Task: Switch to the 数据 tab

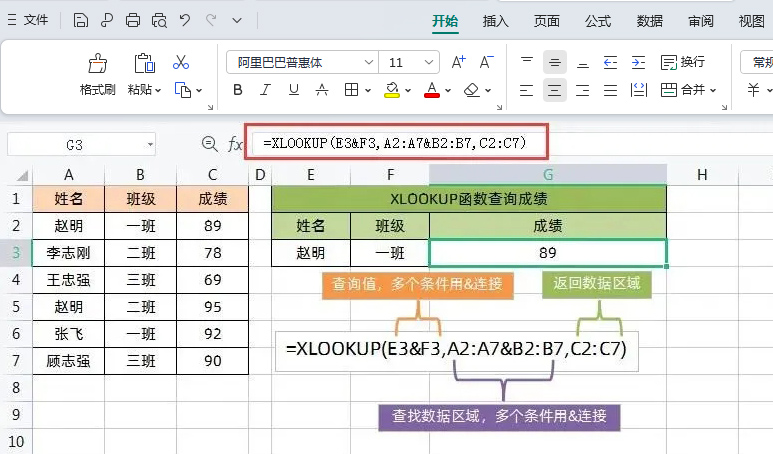Action: click(x=649, y=21)
